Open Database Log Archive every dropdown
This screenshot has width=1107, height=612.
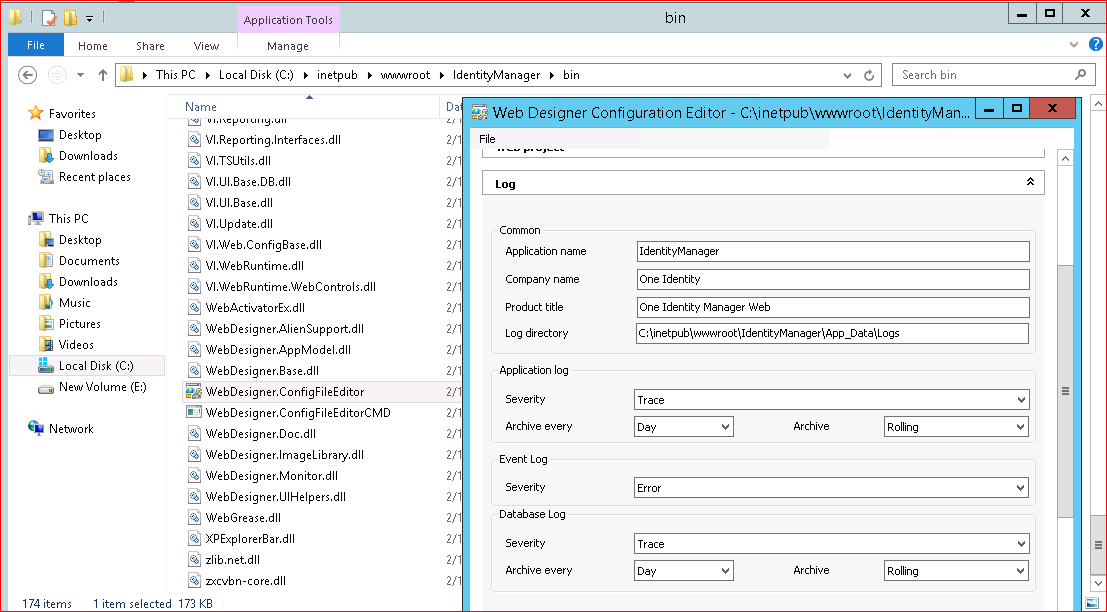pos(725,571)
